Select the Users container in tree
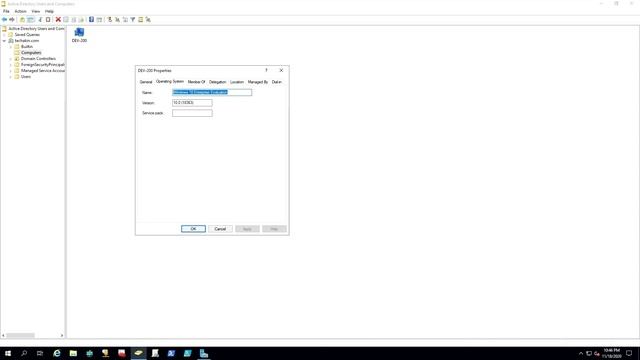This screenshot has width=640, height=360. 26,77
